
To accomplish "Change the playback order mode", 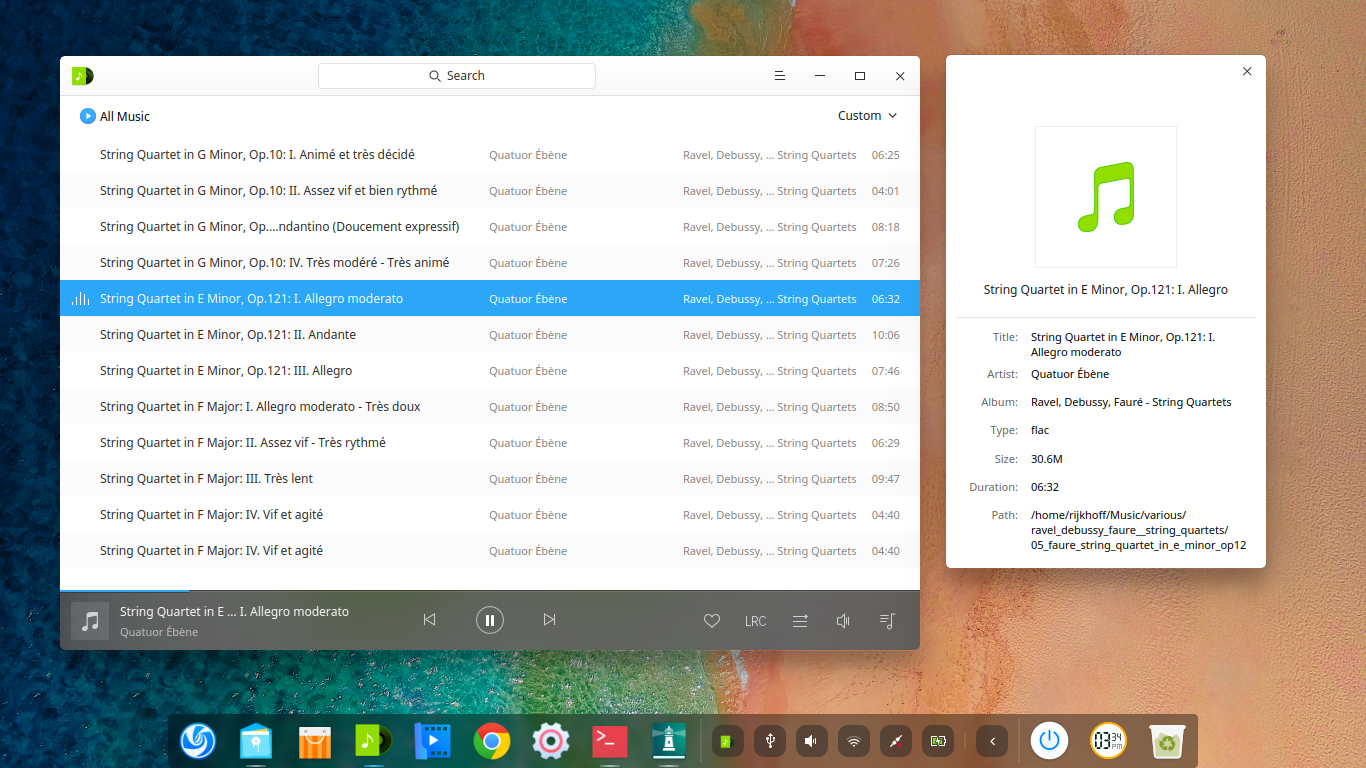I will (800, 621).
